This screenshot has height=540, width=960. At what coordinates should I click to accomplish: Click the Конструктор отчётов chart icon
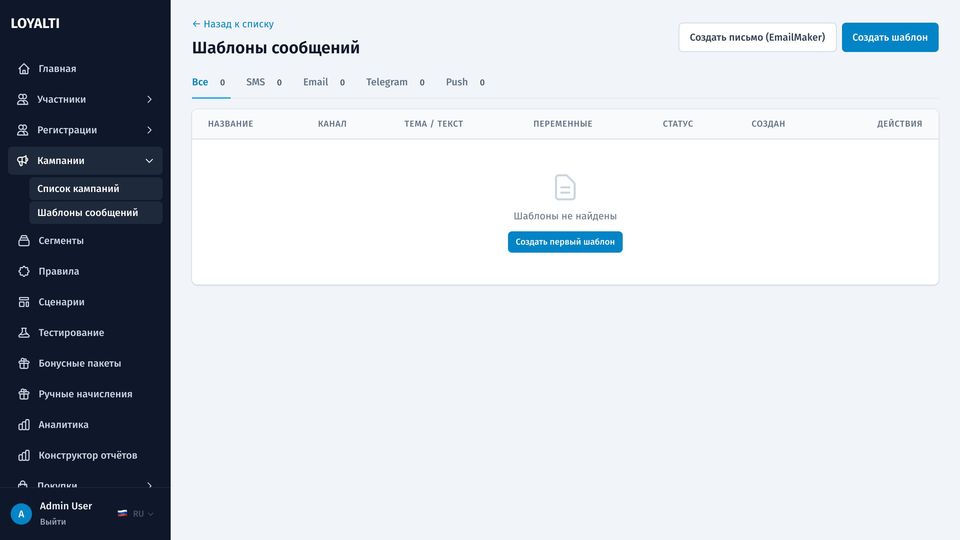pos(24,455)
